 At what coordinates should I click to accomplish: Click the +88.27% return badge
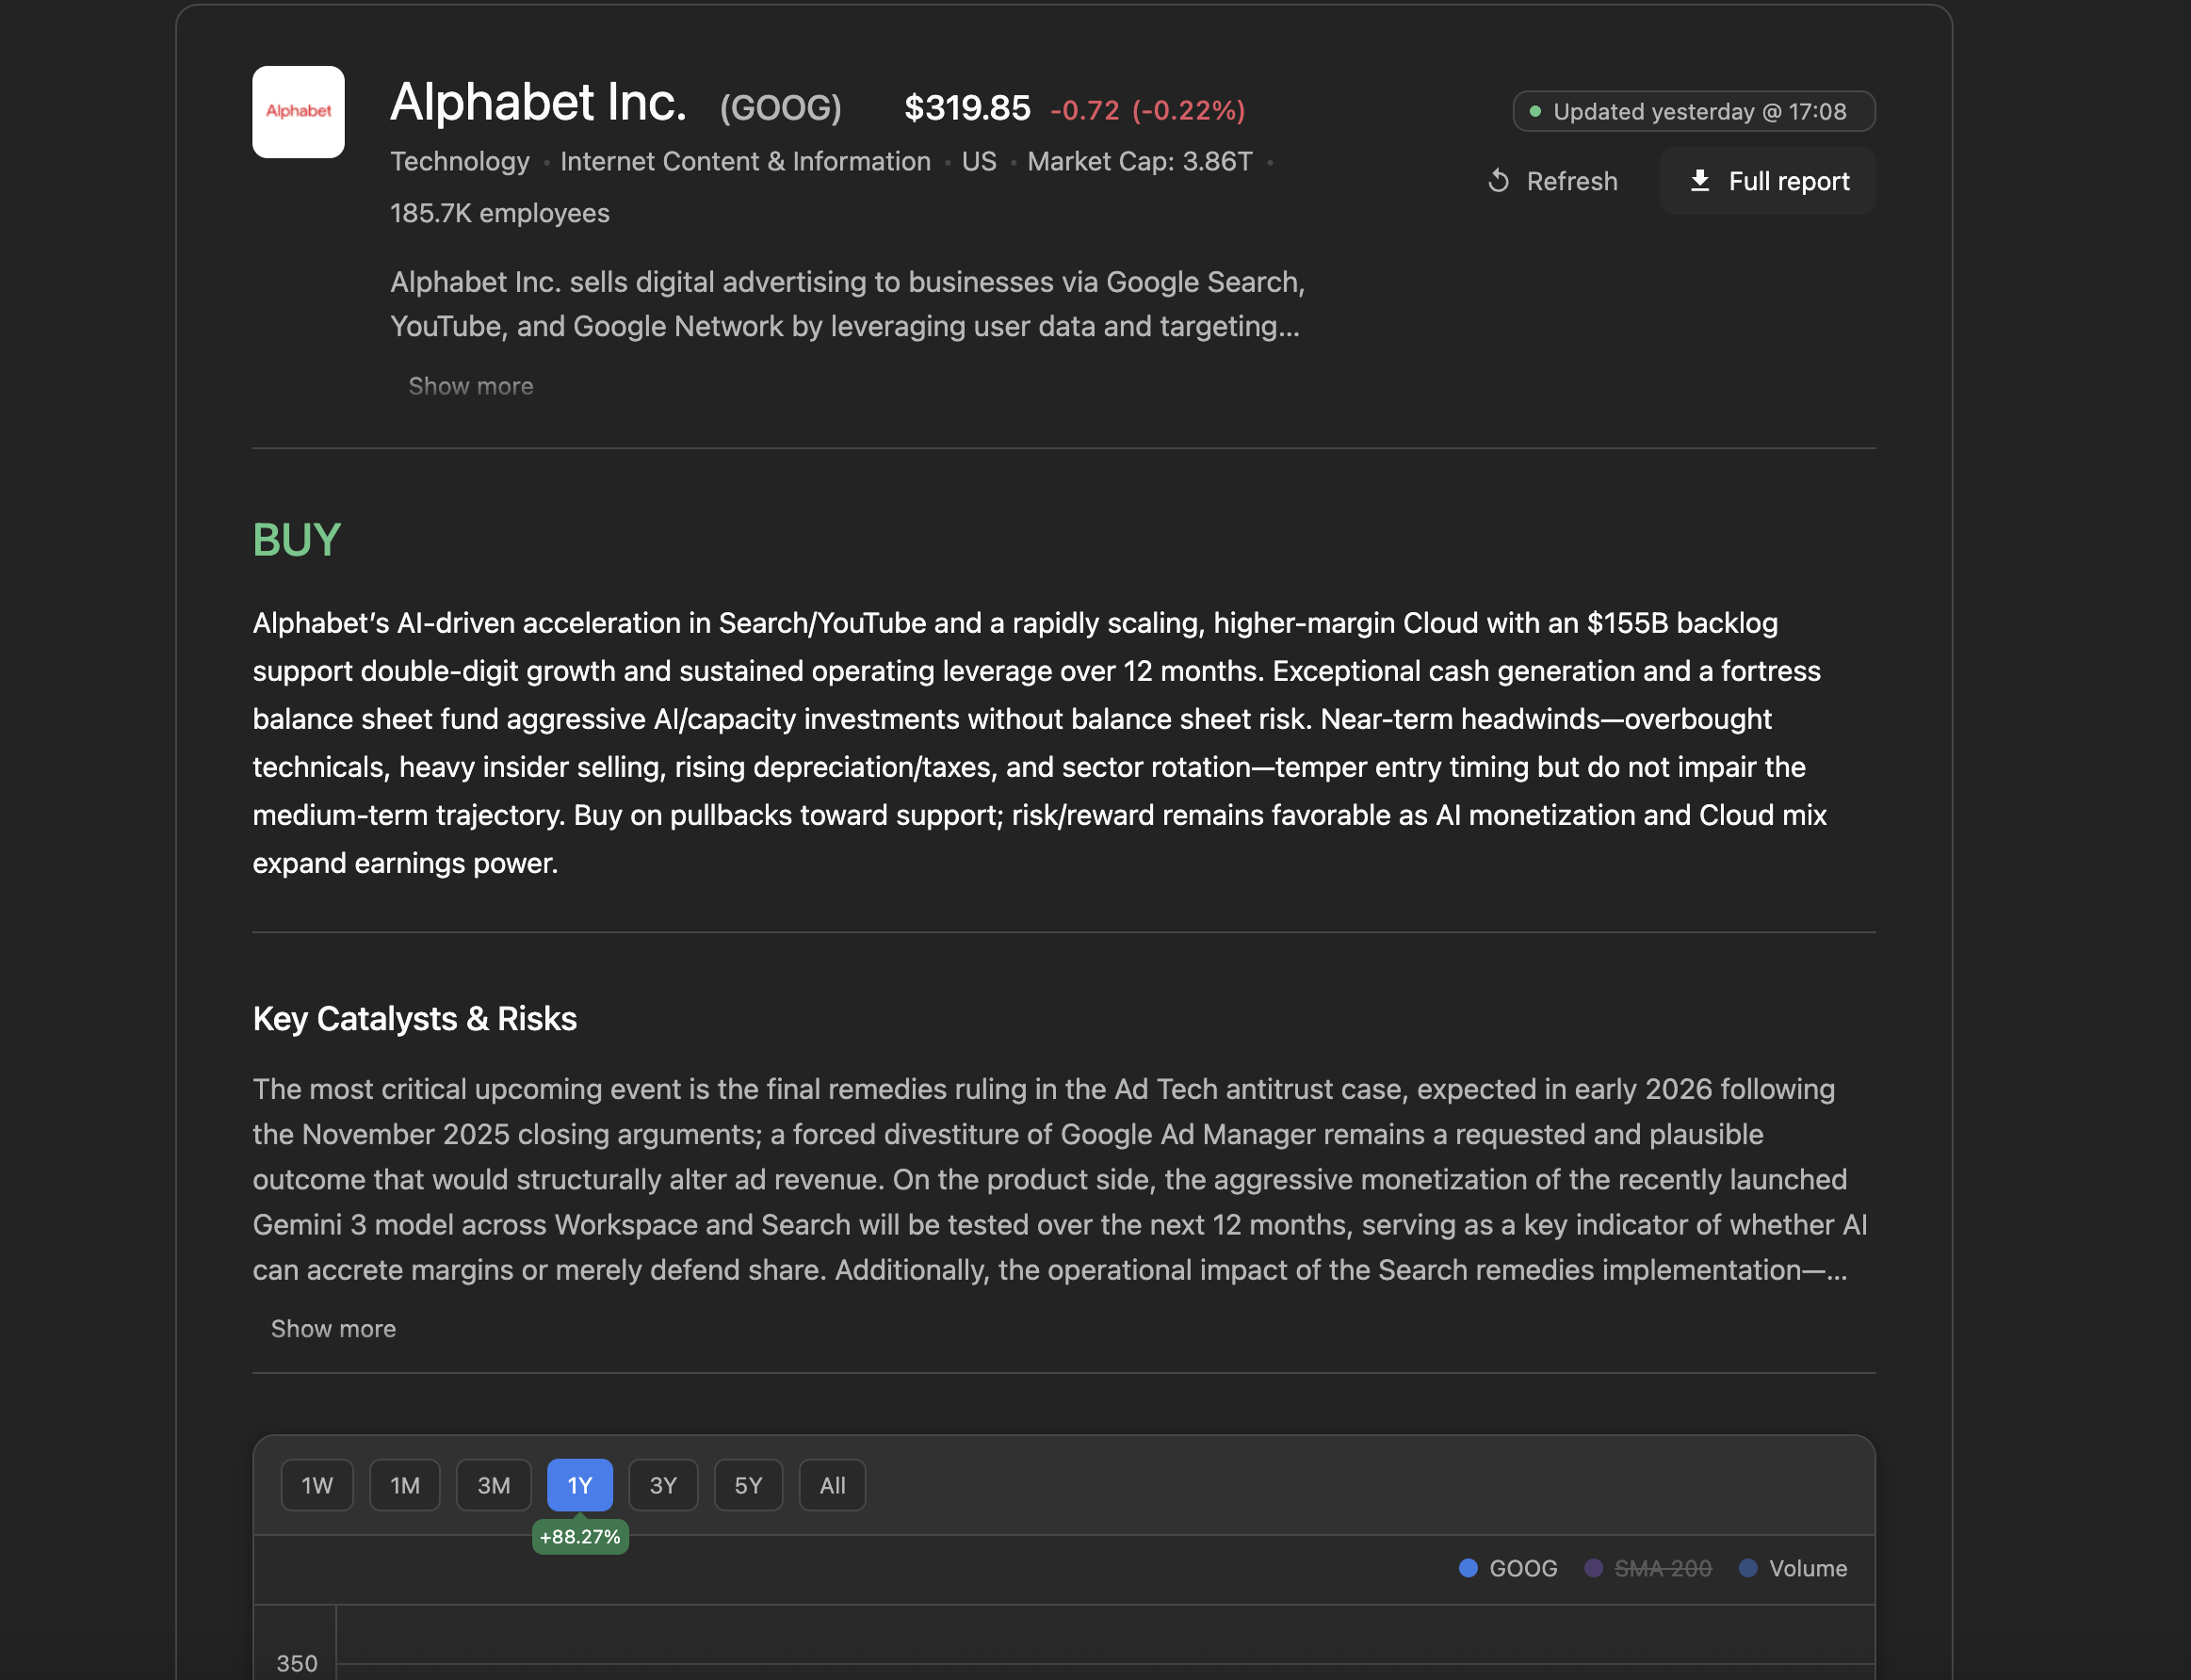580,1536
